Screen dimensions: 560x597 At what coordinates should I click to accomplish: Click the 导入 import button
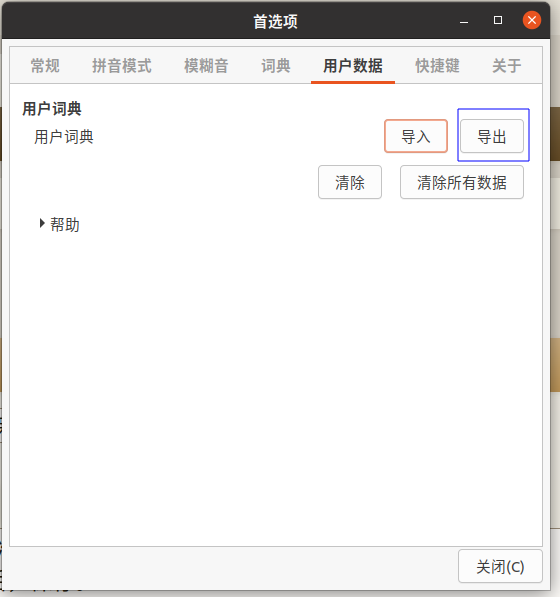pyautogui.click(x=416, y=136)
